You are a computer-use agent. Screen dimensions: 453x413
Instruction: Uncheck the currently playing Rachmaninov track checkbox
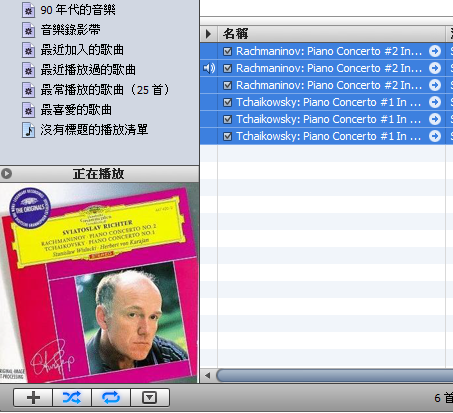[227, 68]
